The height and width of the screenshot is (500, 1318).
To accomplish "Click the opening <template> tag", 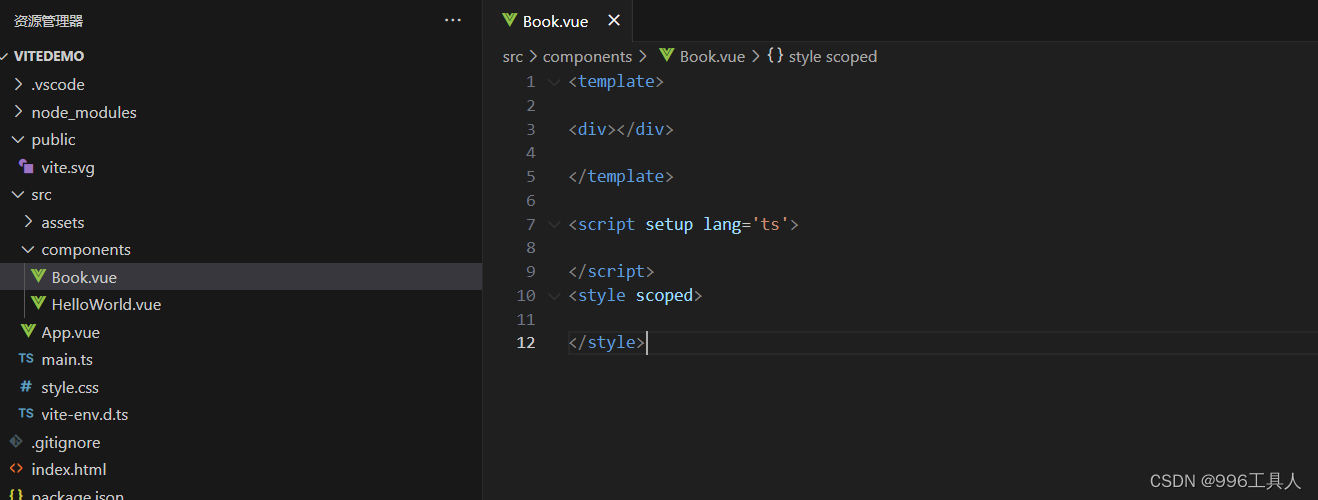I will click(x=616, y=82).
